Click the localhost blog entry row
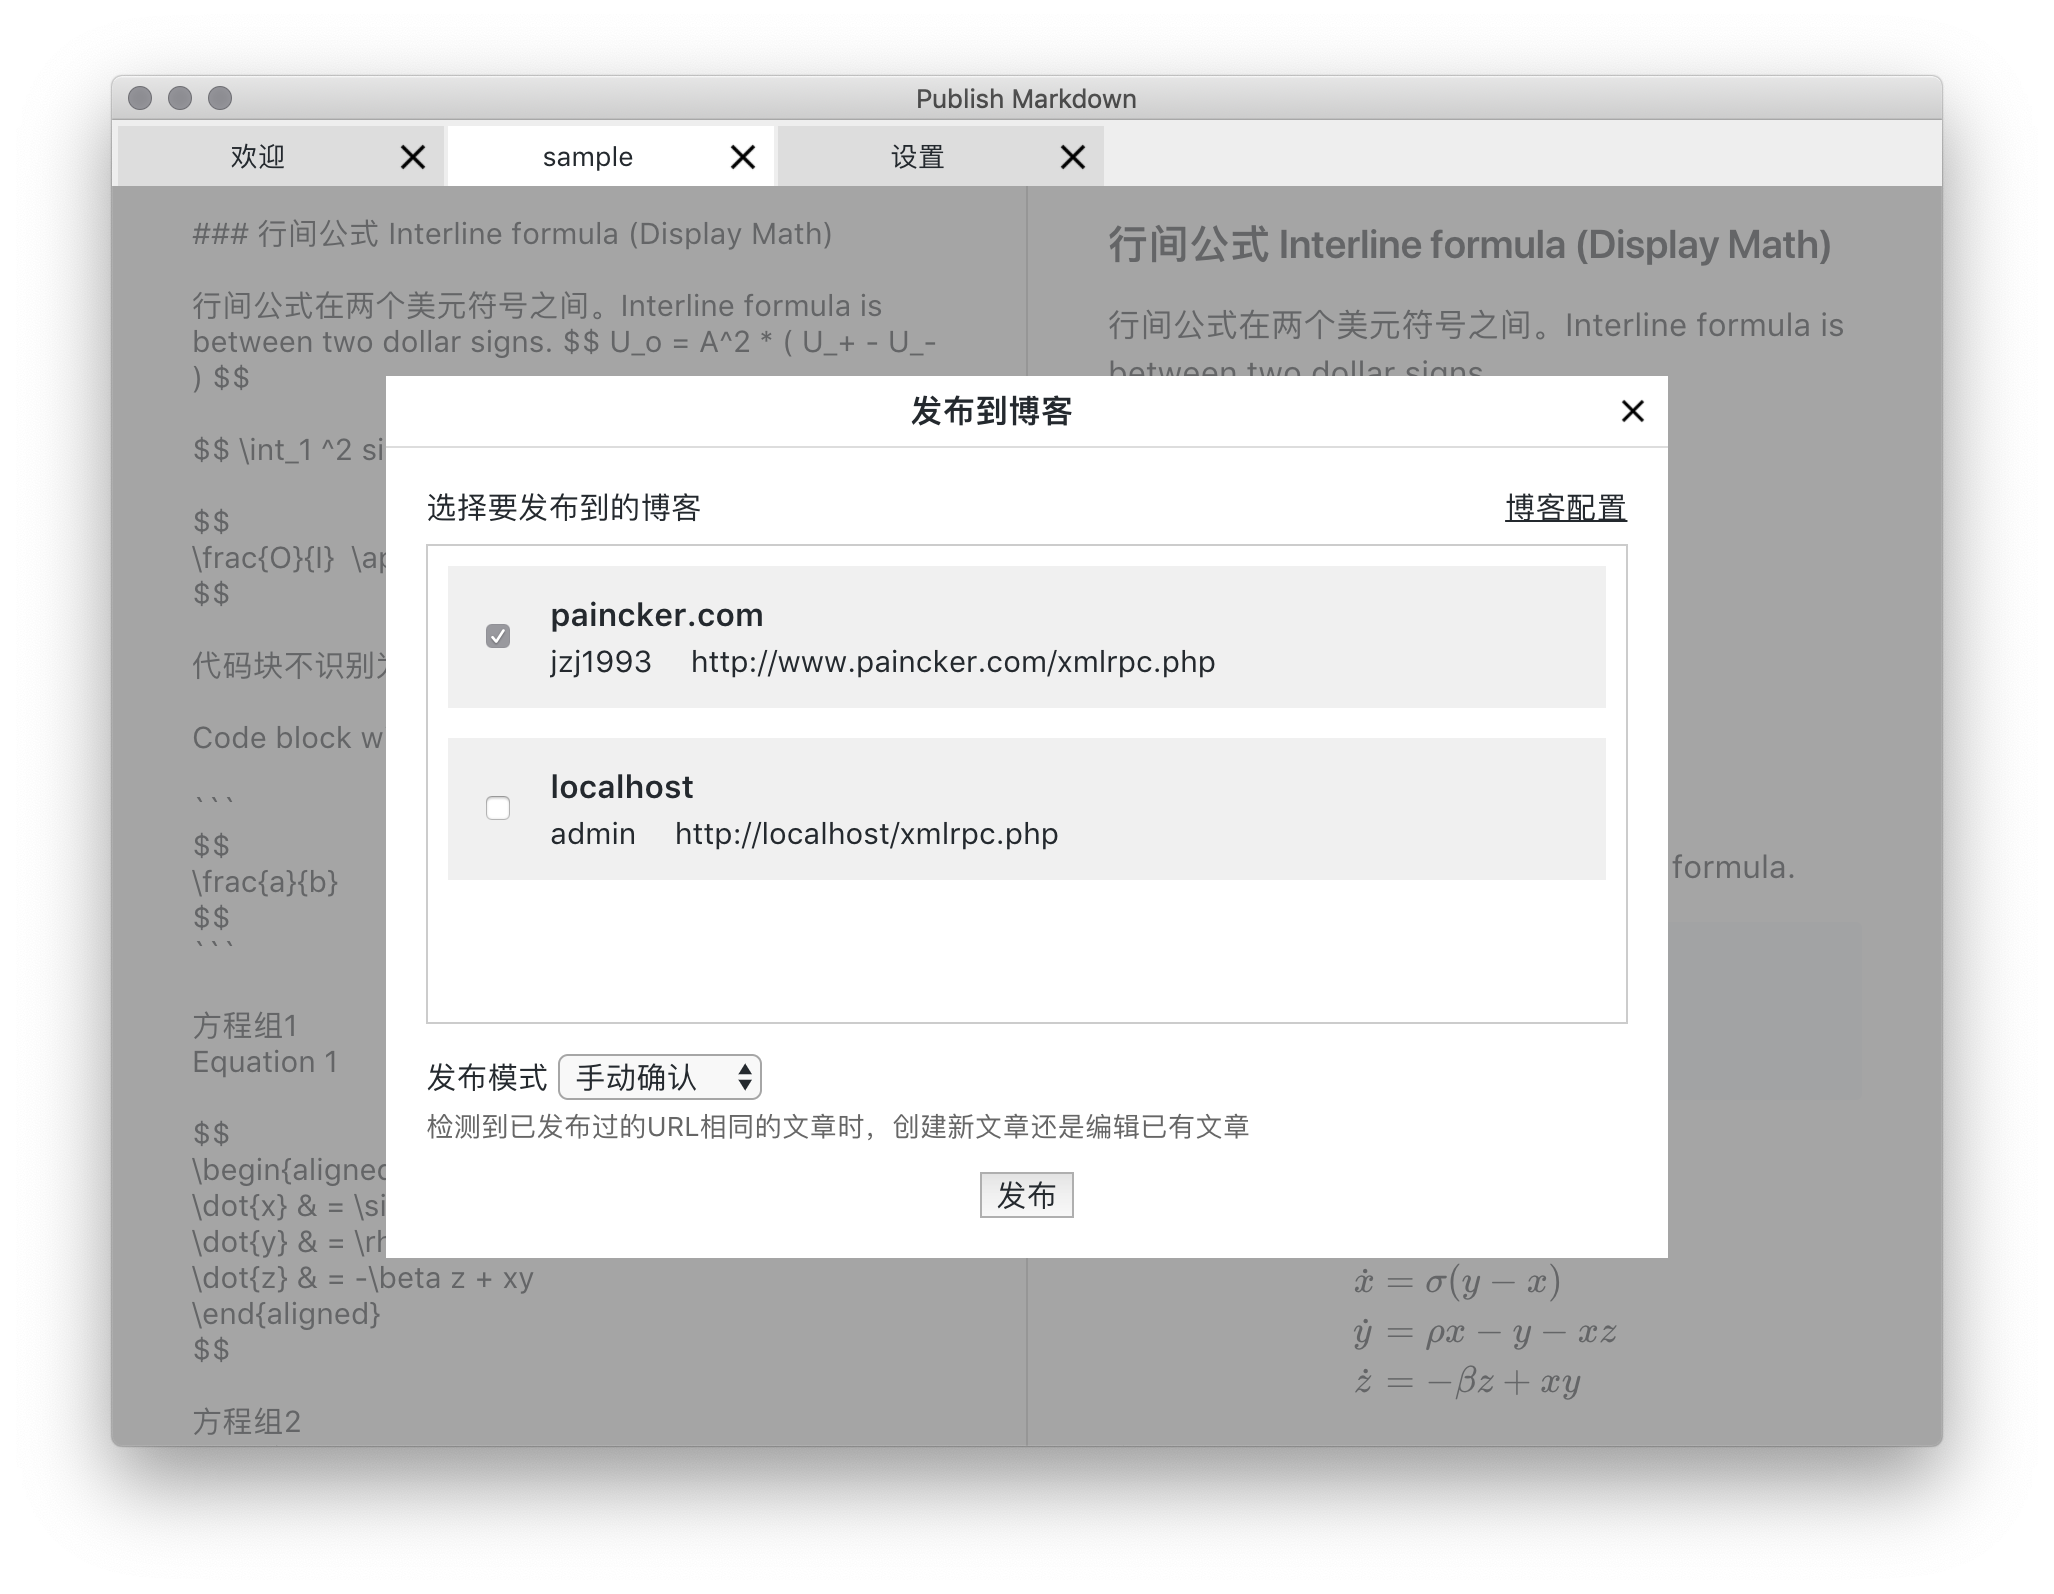2054x1594 pixels. [x=1300, y=809]
